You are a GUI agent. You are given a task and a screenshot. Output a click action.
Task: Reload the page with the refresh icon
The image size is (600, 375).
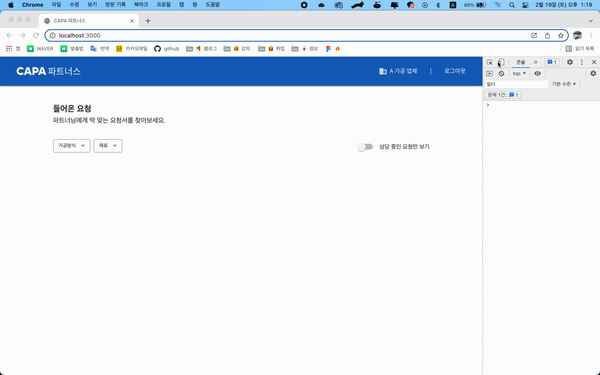click(36, 35)
